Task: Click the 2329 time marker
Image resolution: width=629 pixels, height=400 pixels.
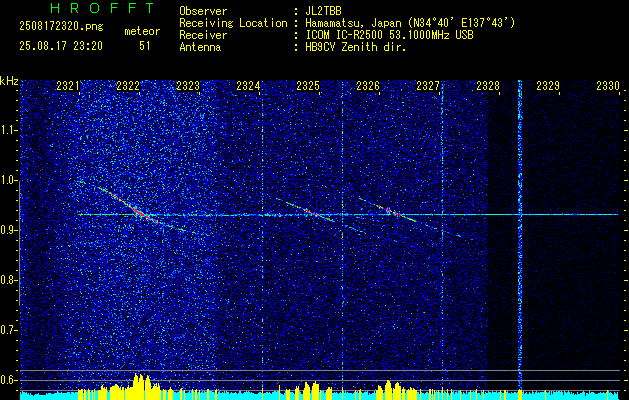Action: (x=548, y=86)
